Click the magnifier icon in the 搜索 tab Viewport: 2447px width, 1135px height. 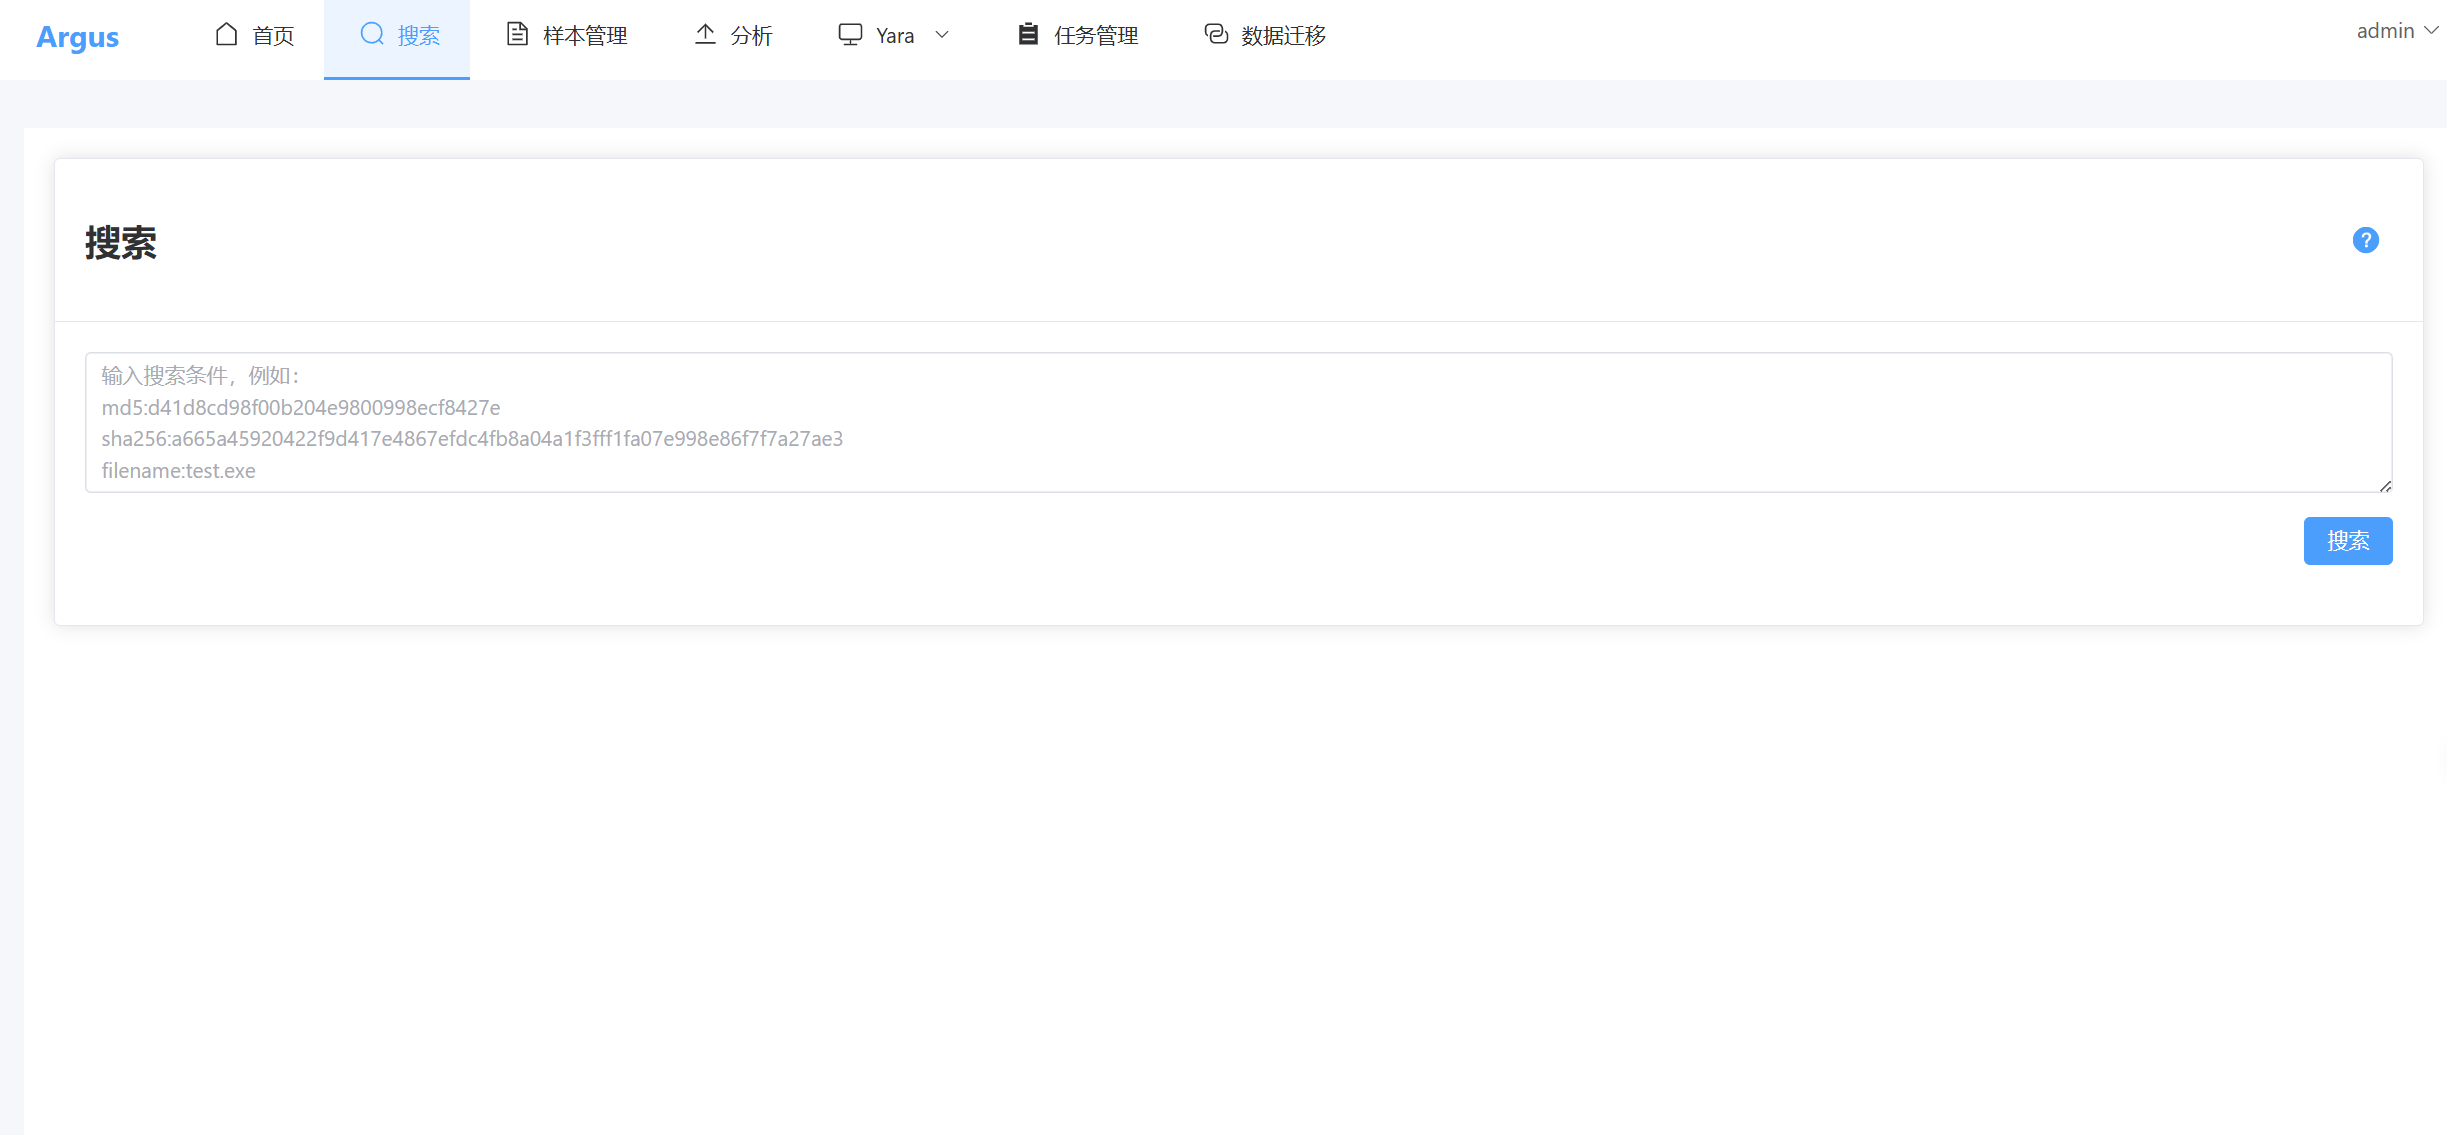point(372,34)
